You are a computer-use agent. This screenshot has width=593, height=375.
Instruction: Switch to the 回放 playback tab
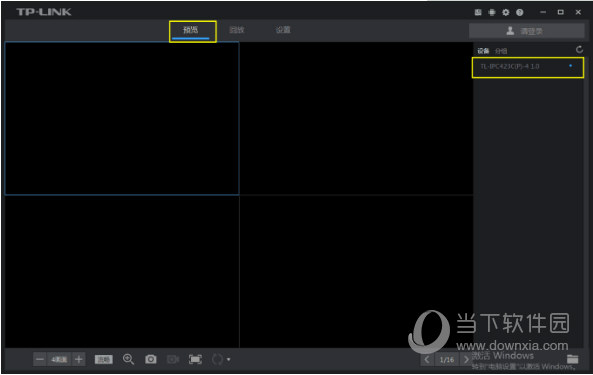(237, 30)
